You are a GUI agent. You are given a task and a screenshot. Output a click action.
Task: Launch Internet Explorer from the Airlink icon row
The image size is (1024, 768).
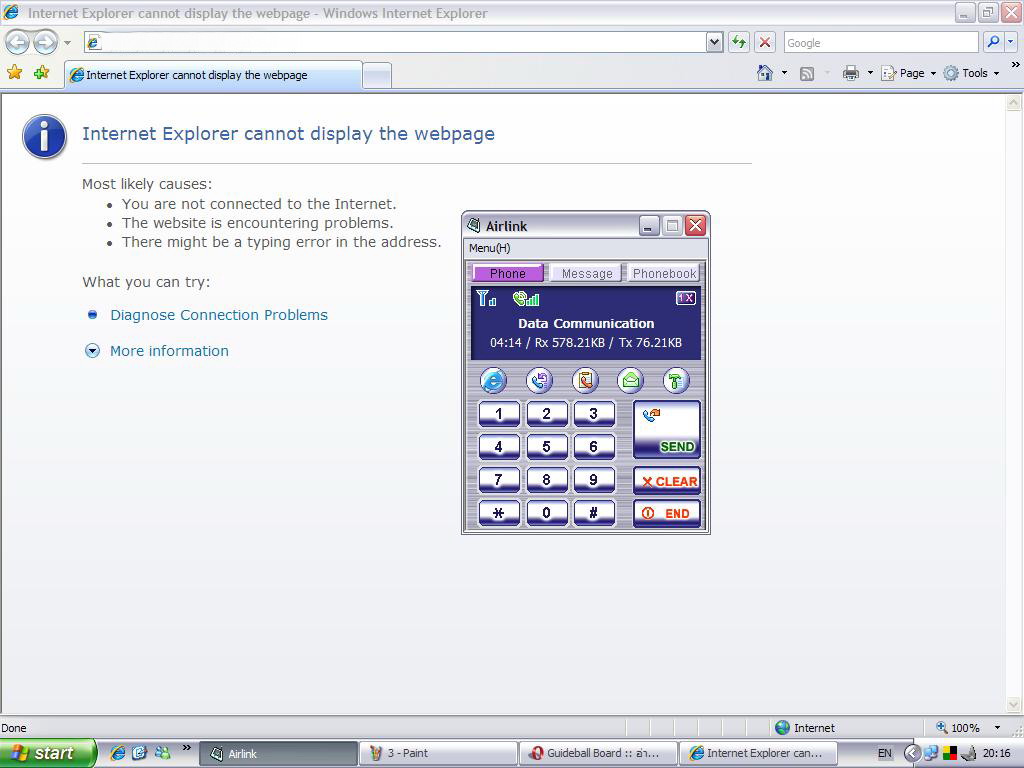click(x=493, y=380)
